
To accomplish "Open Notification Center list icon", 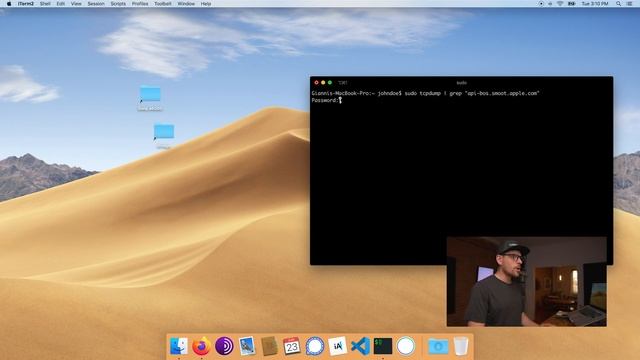I will click(629, 4).
